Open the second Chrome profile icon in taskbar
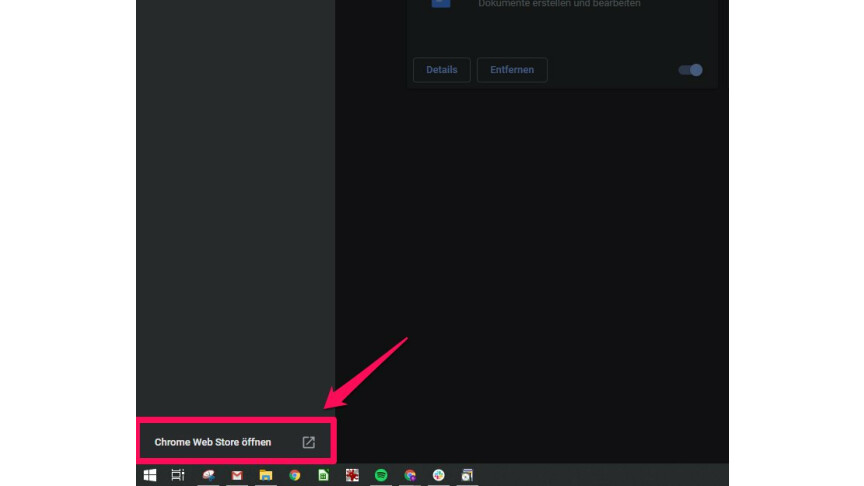 (x=410, y=476)
